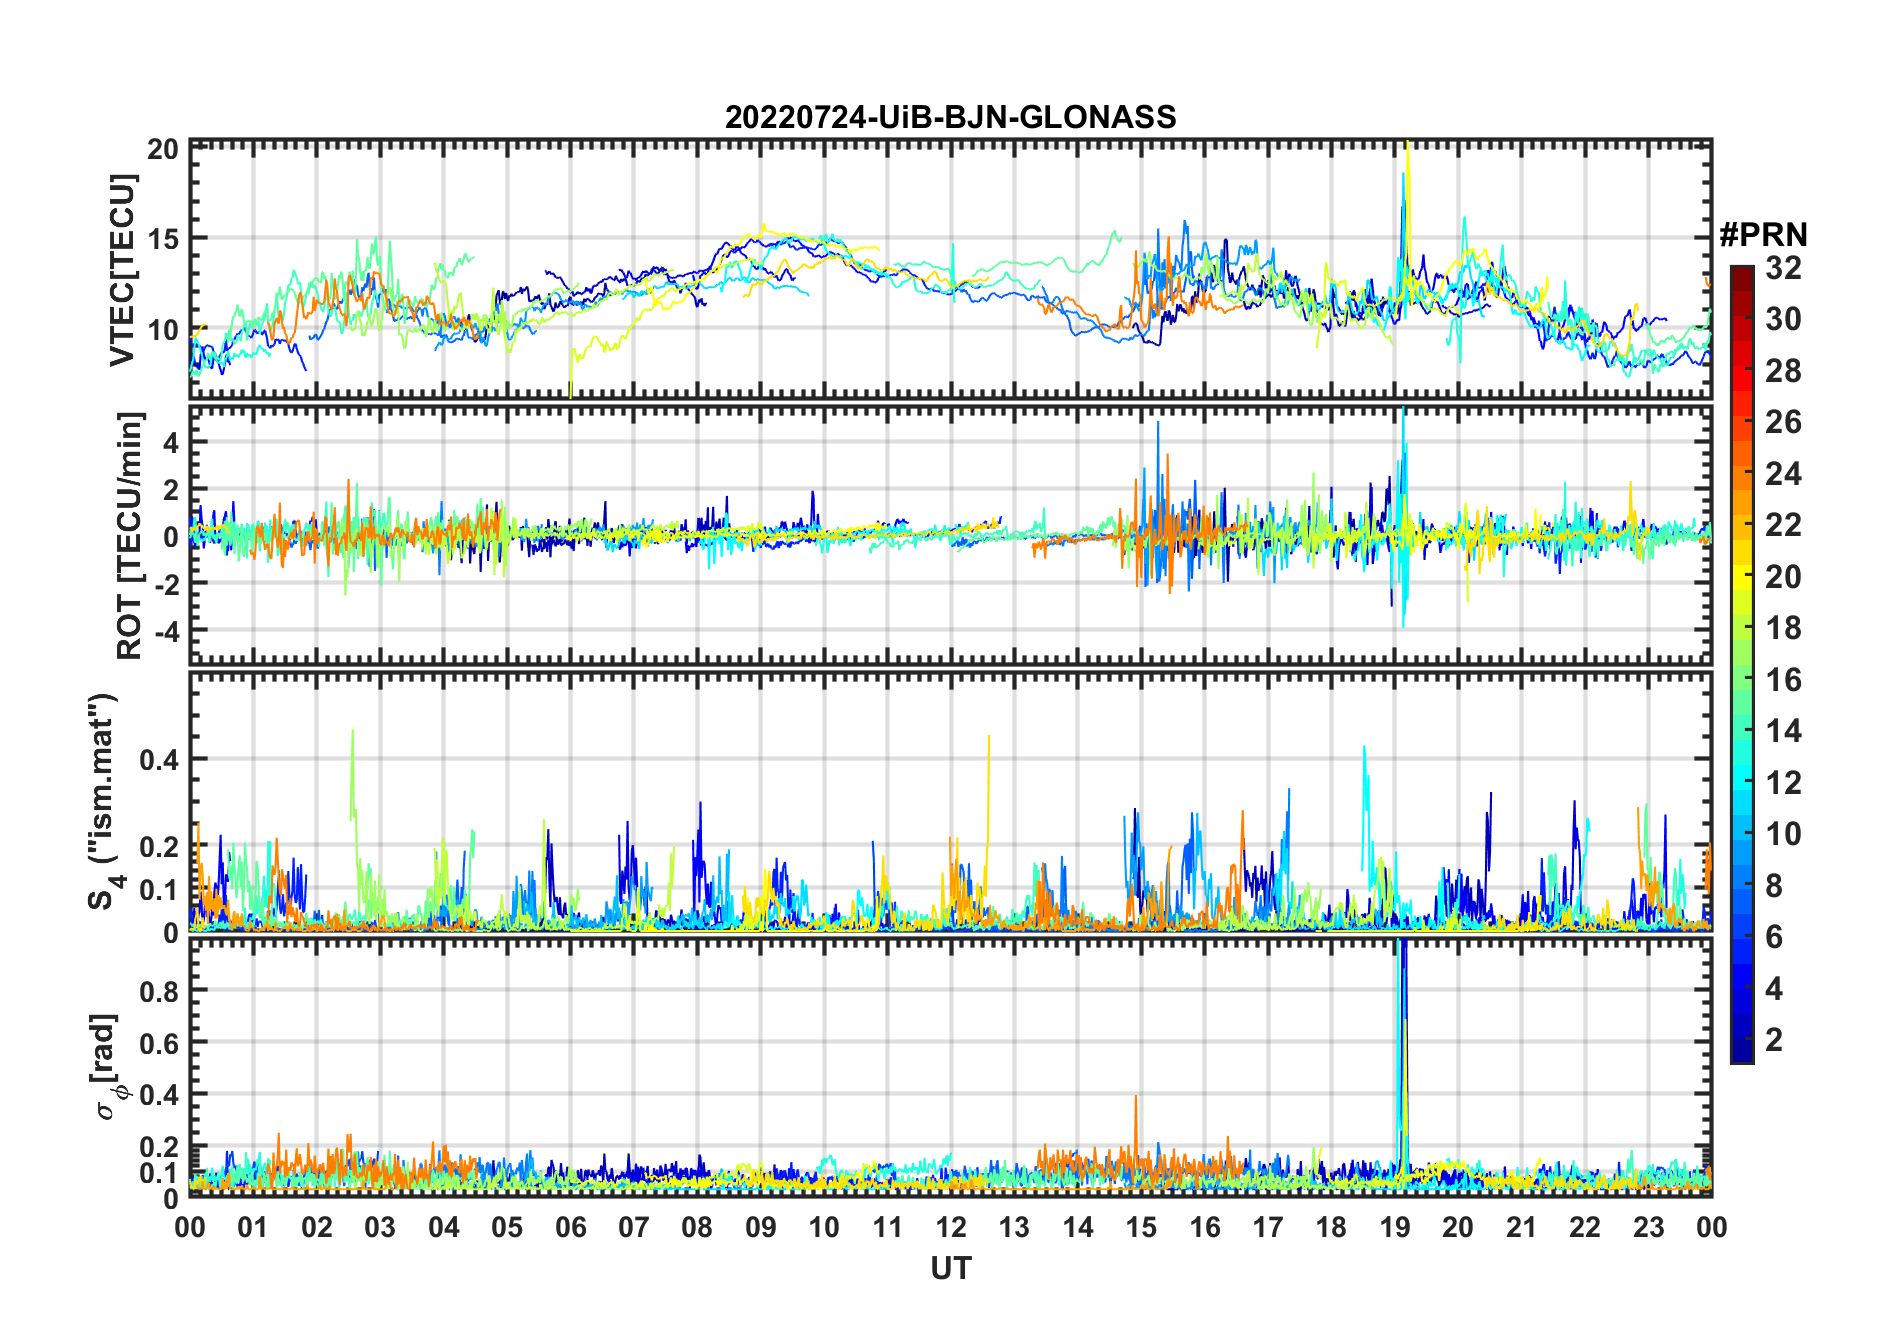This screenshot has width=1902, height=1330.
Task: Select UT axis tick label 19
Action: click(1395, 1227)
